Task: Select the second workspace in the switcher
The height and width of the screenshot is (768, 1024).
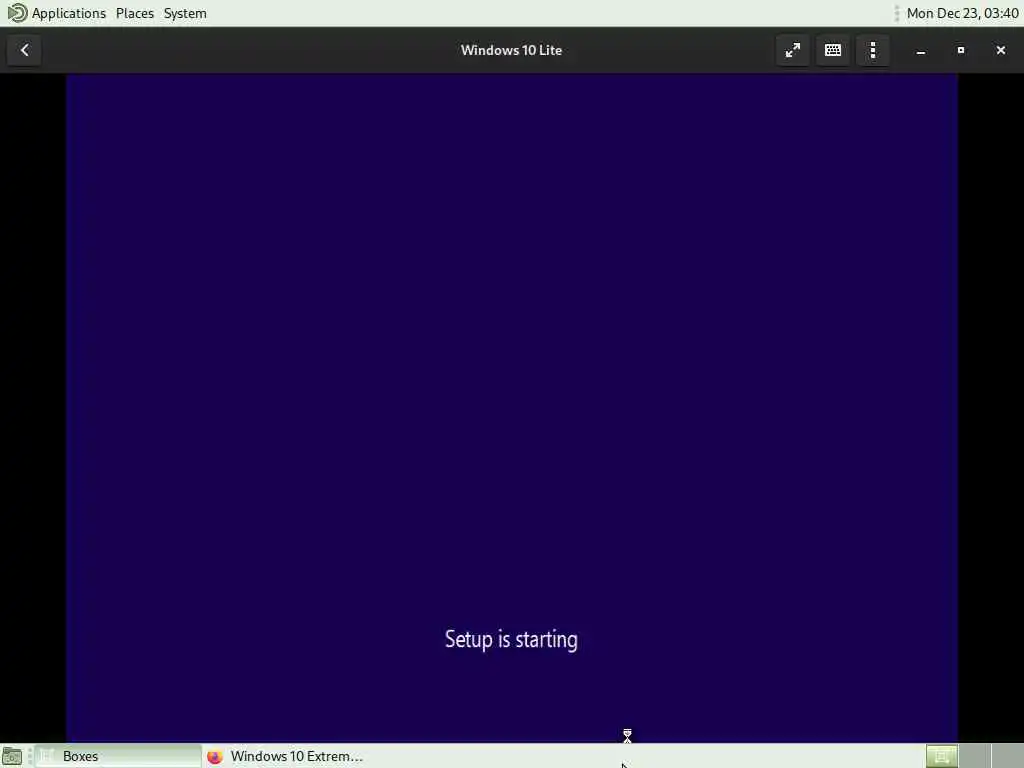Action: [x=974, y=756]
